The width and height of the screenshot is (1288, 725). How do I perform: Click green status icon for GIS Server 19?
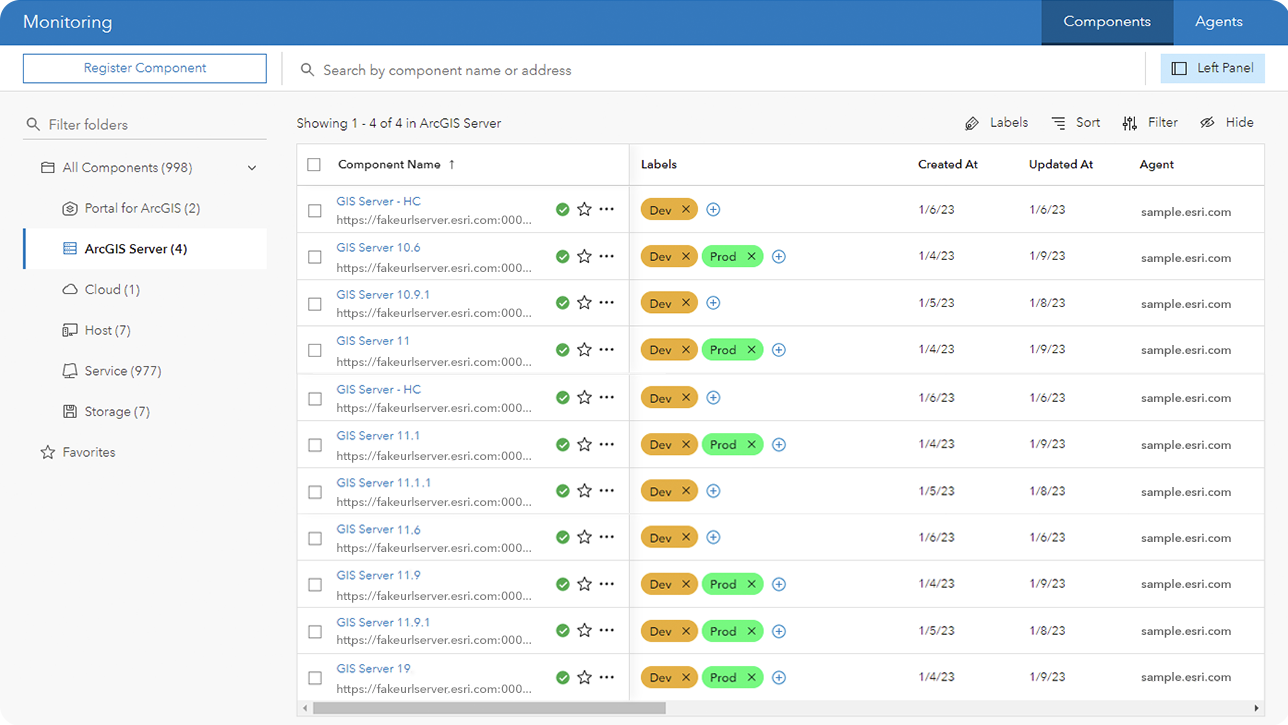(562, 678)
